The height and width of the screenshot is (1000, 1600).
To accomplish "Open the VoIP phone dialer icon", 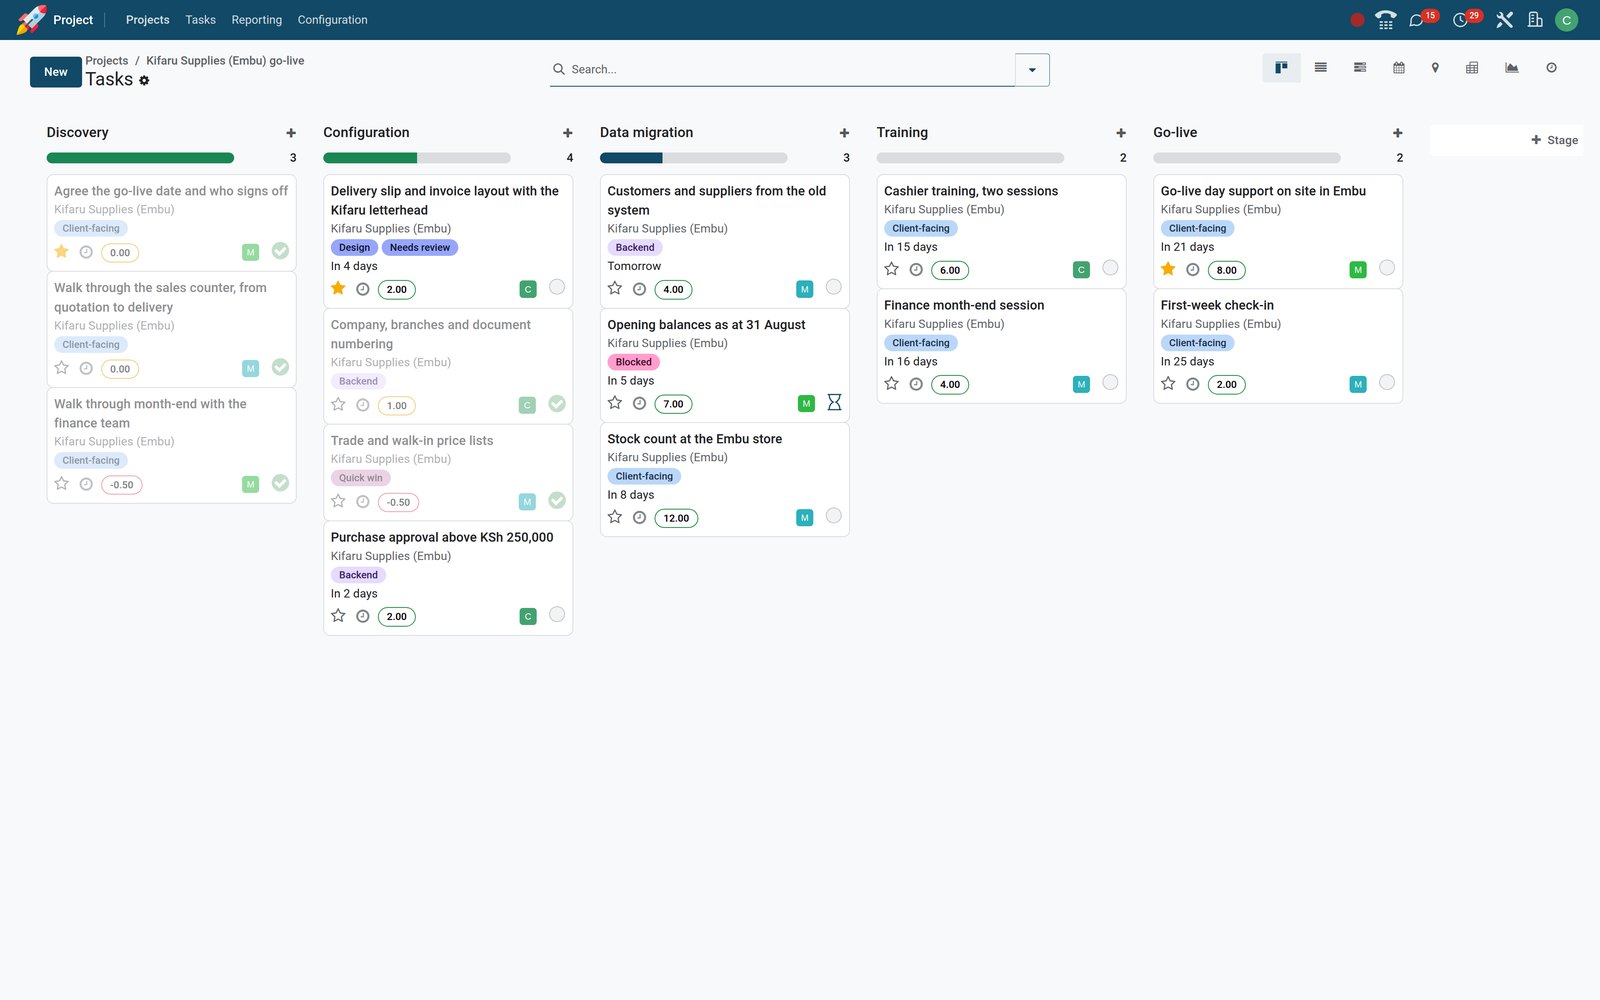I will (x=1385, y=20).
